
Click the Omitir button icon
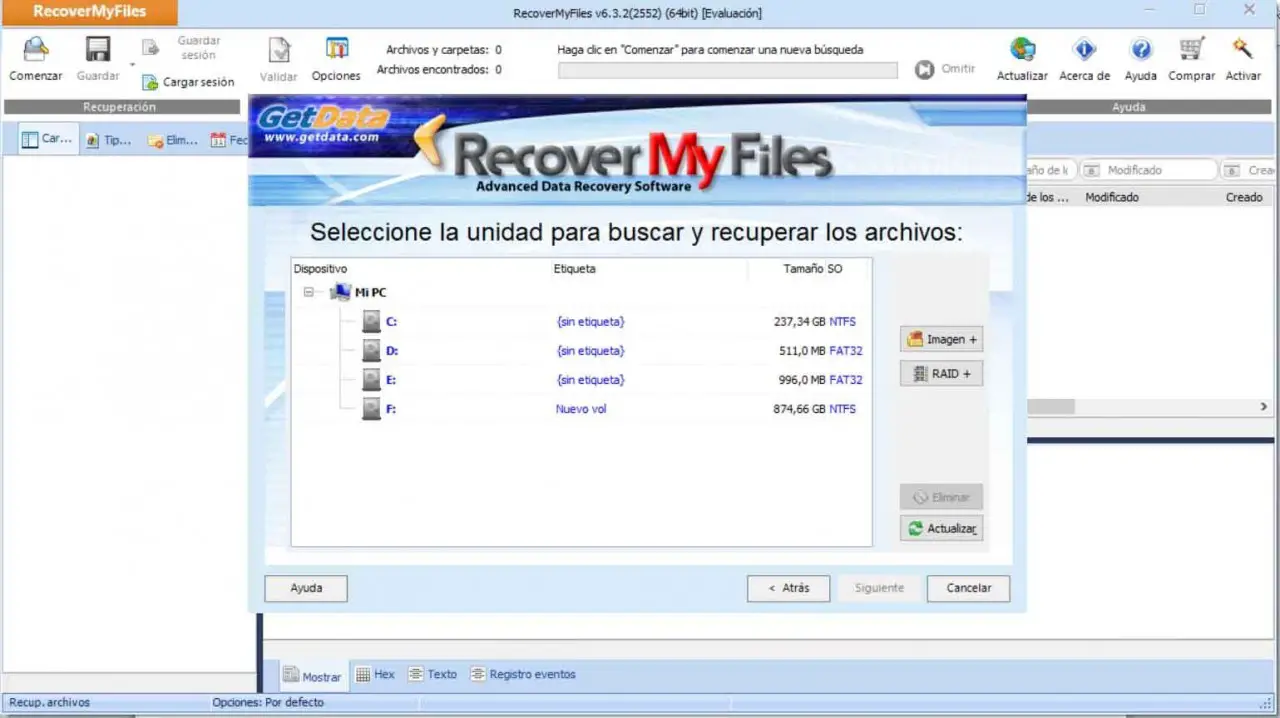point(925,69)
